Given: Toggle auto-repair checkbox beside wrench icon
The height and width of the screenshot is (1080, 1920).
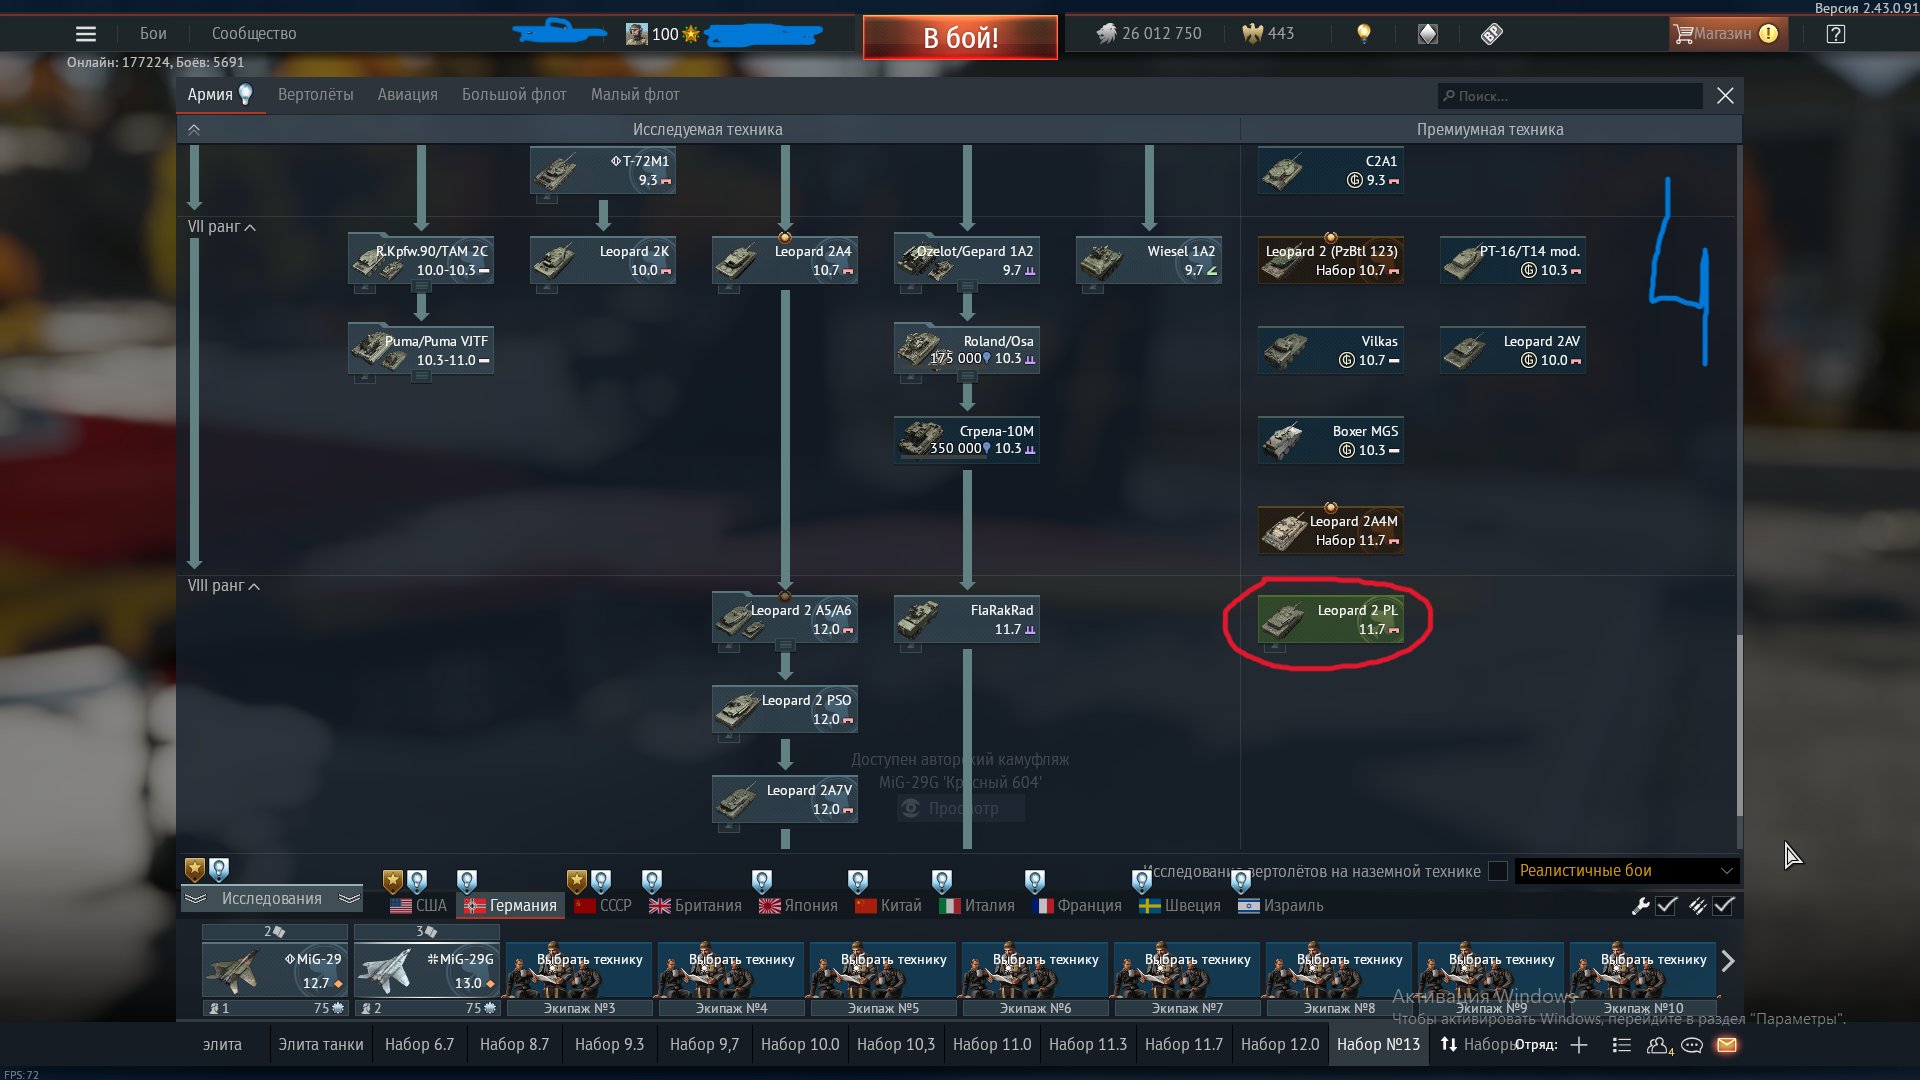Looking at the screenshot, I should point(1666,906).
